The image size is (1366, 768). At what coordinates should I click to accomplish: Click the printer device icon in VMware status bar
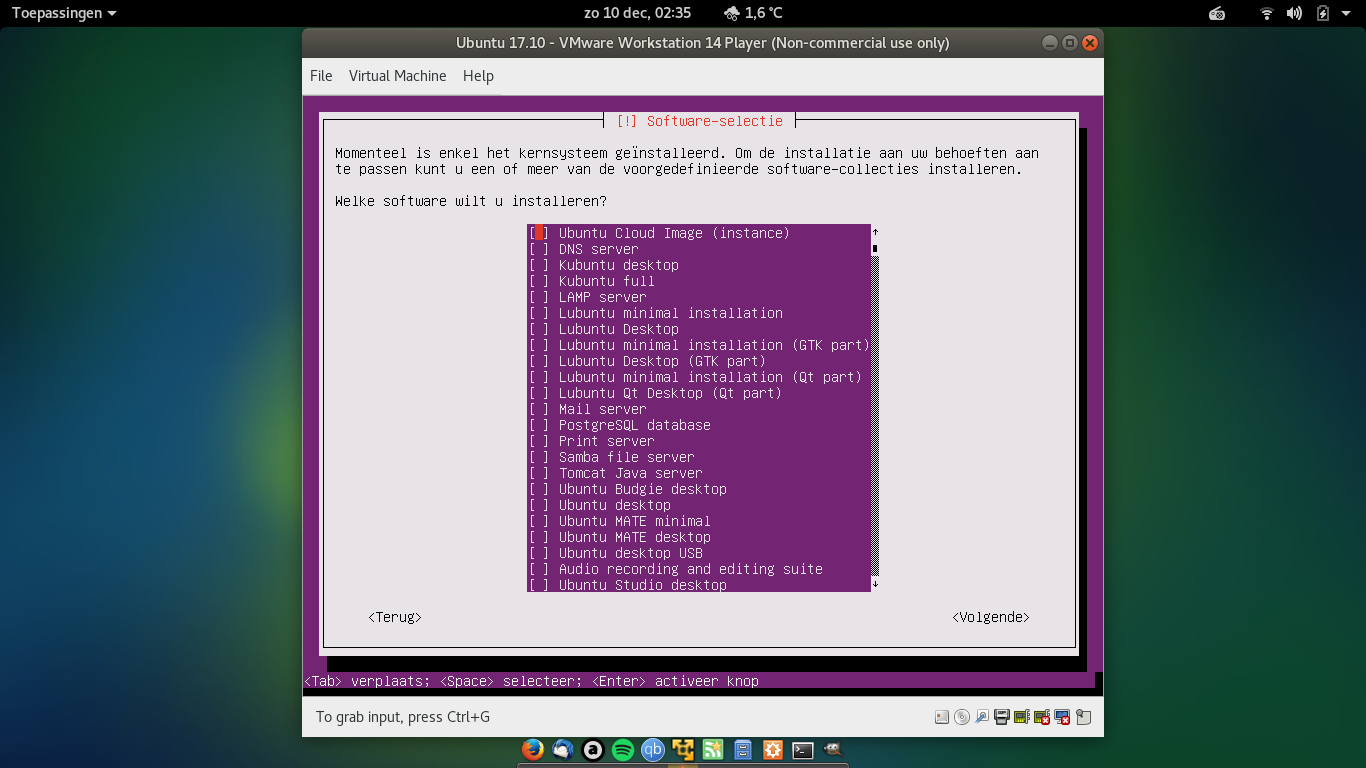(x=1002, y=717)
